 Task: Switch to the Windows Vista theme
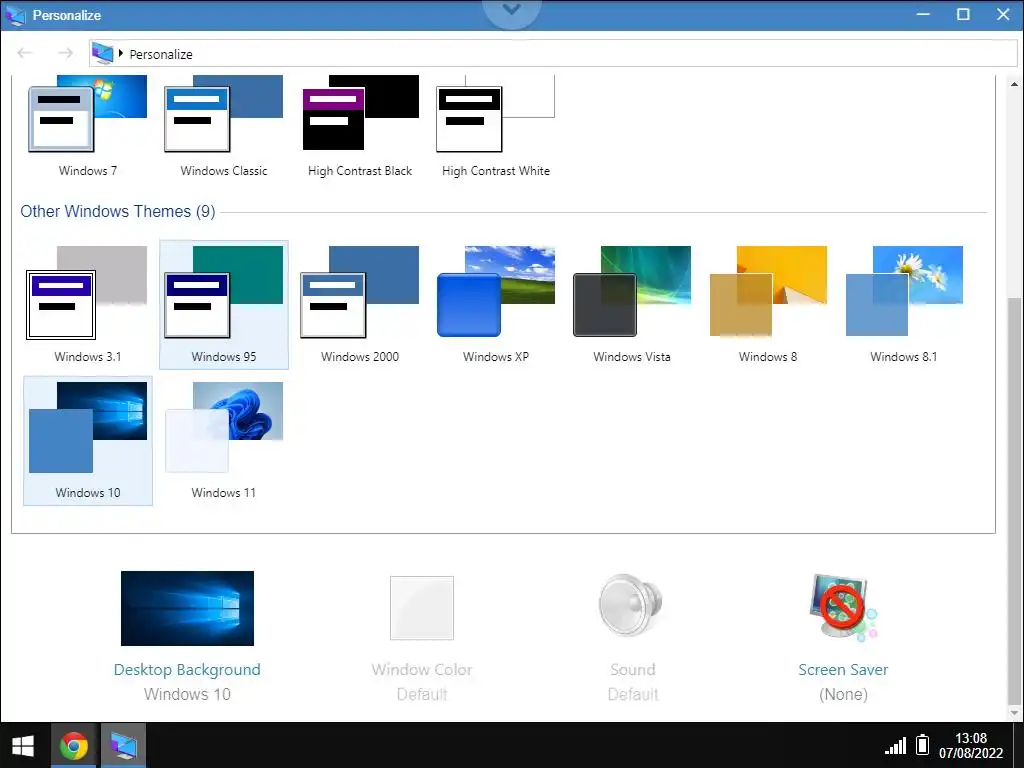[x=632, y=305]
